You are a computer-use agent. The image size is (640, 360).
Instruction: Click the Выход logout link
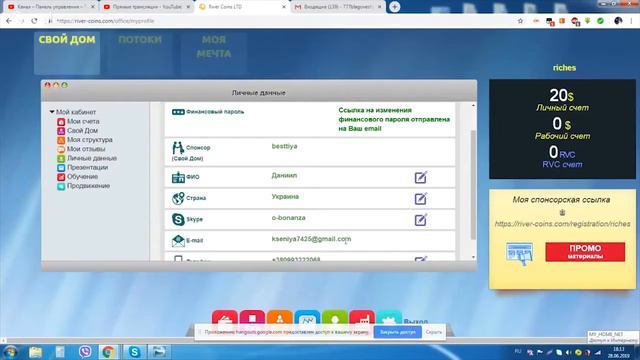(x=416, y=322)
